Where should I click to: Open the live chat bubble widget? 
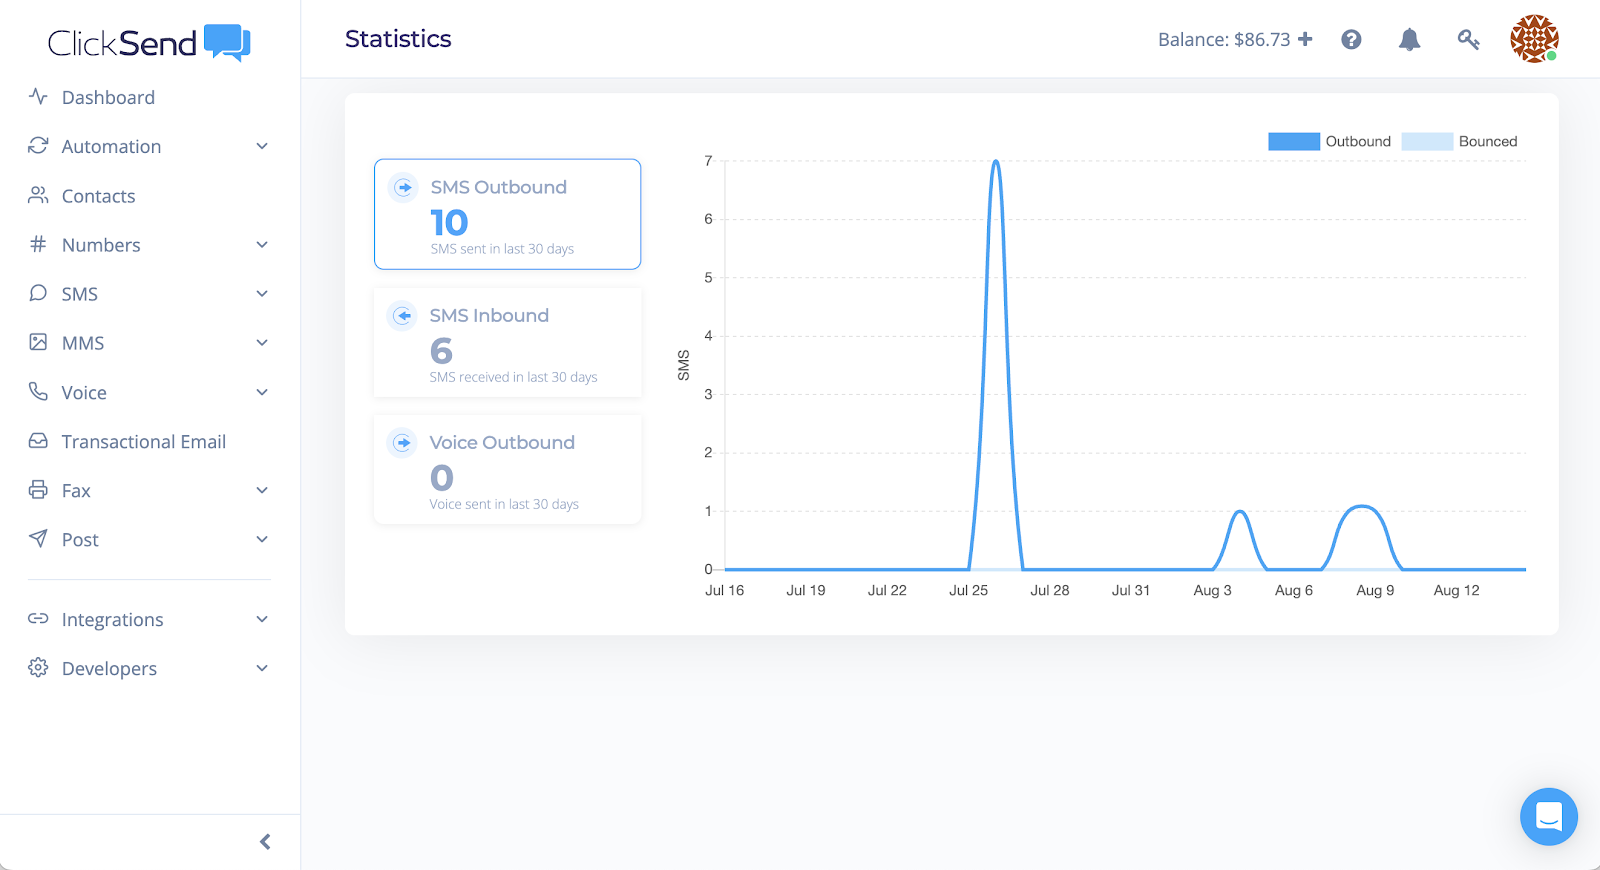[1549, 817]
